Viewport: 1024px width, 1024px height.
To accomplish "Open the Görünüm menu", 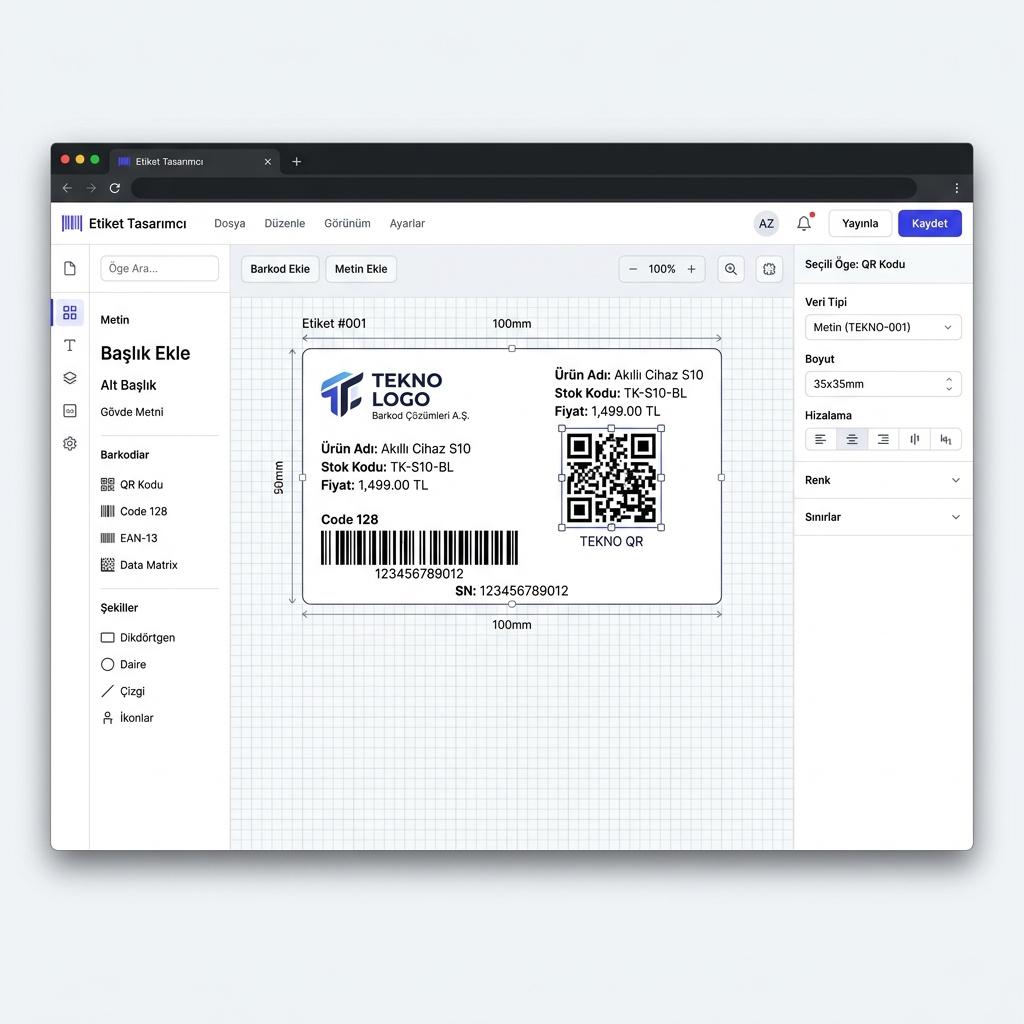I will point(347,223).
